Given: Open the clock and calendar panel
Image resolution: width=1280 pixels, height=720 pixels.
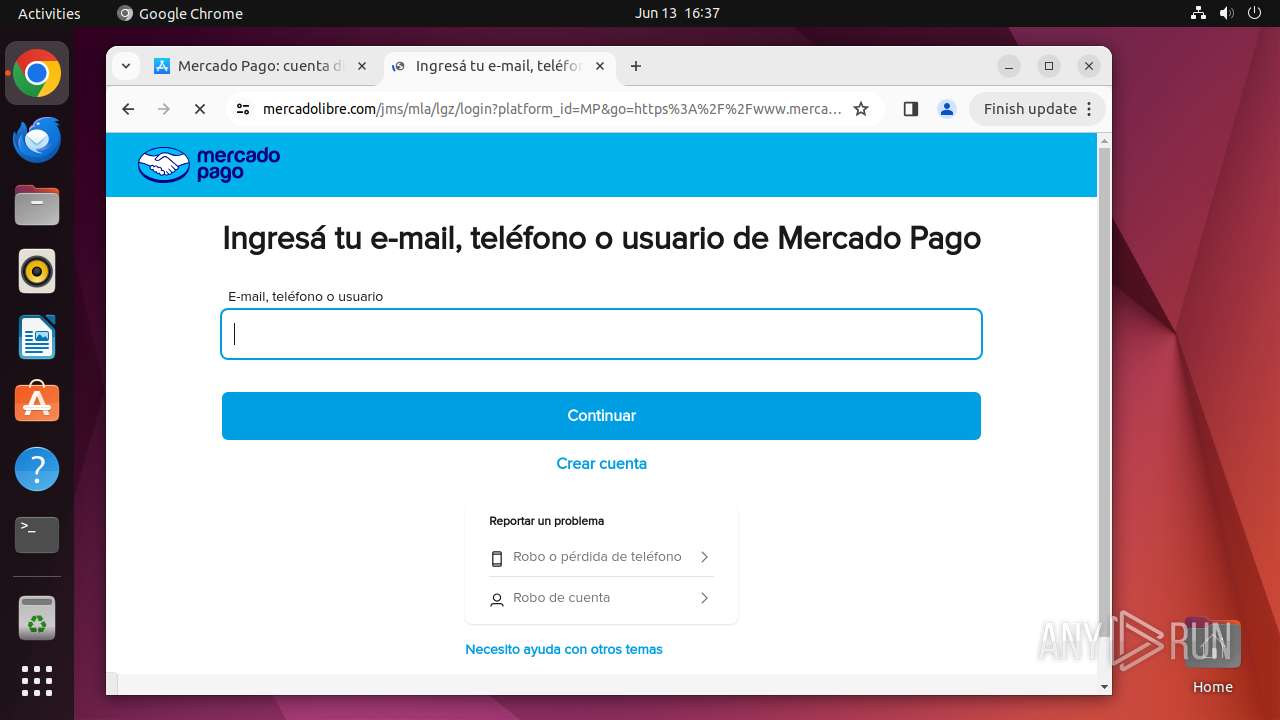Looking at the screenshot, I should pos(677,13).
